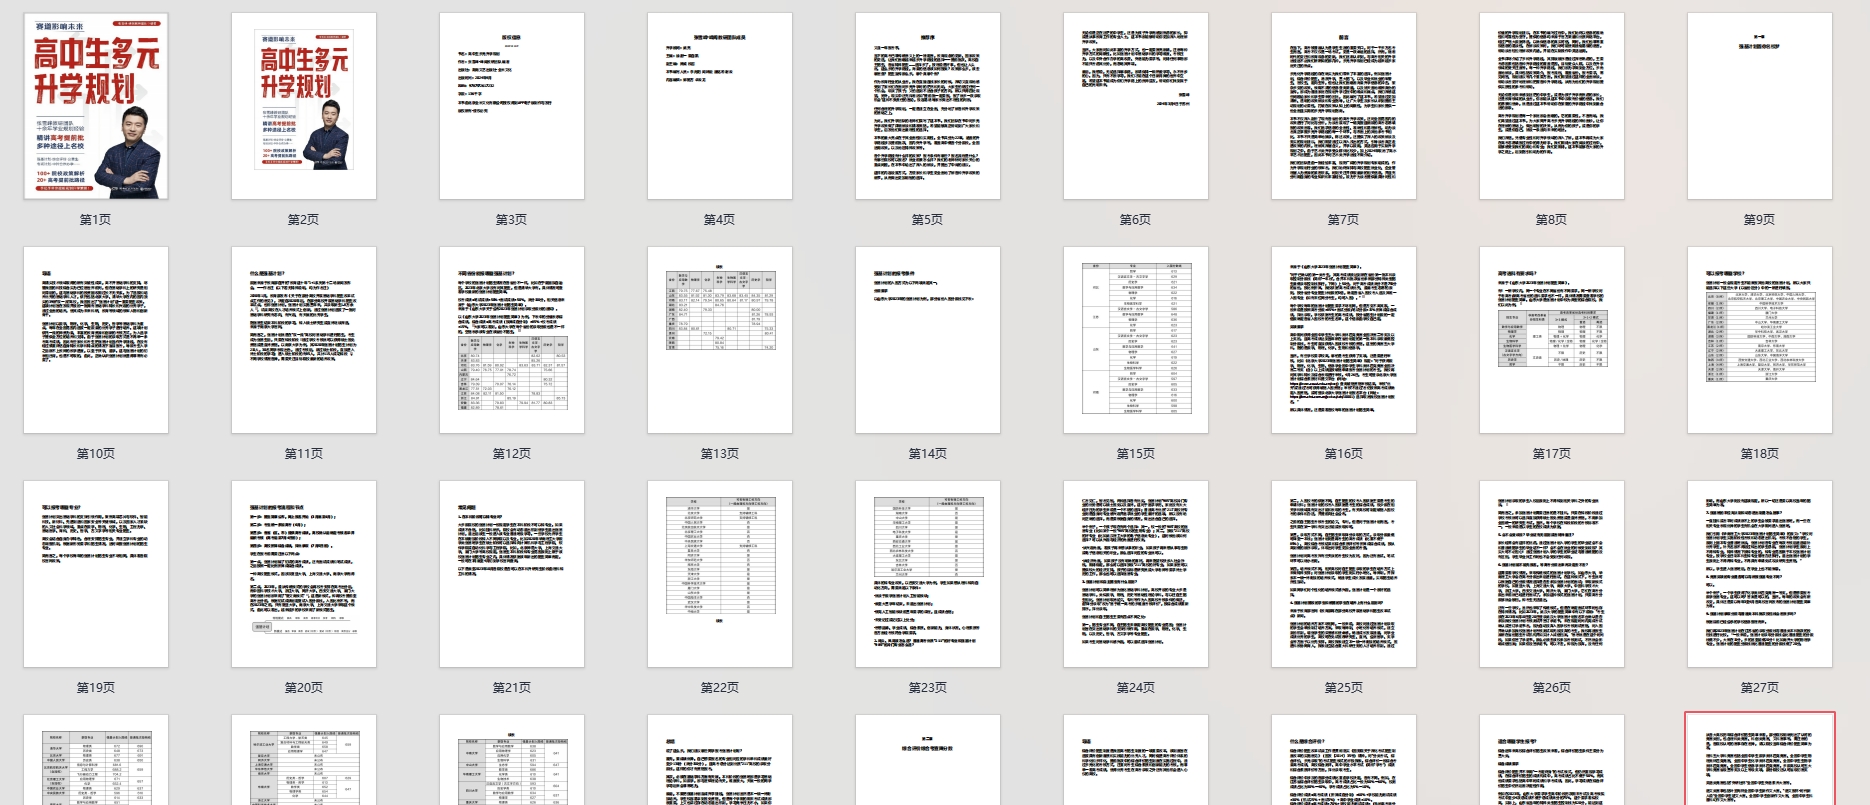Viewport: 1870px width, 805px height.
Task: Go to the 第15页 full-table thumbnail
Action: coord(1136,340)
